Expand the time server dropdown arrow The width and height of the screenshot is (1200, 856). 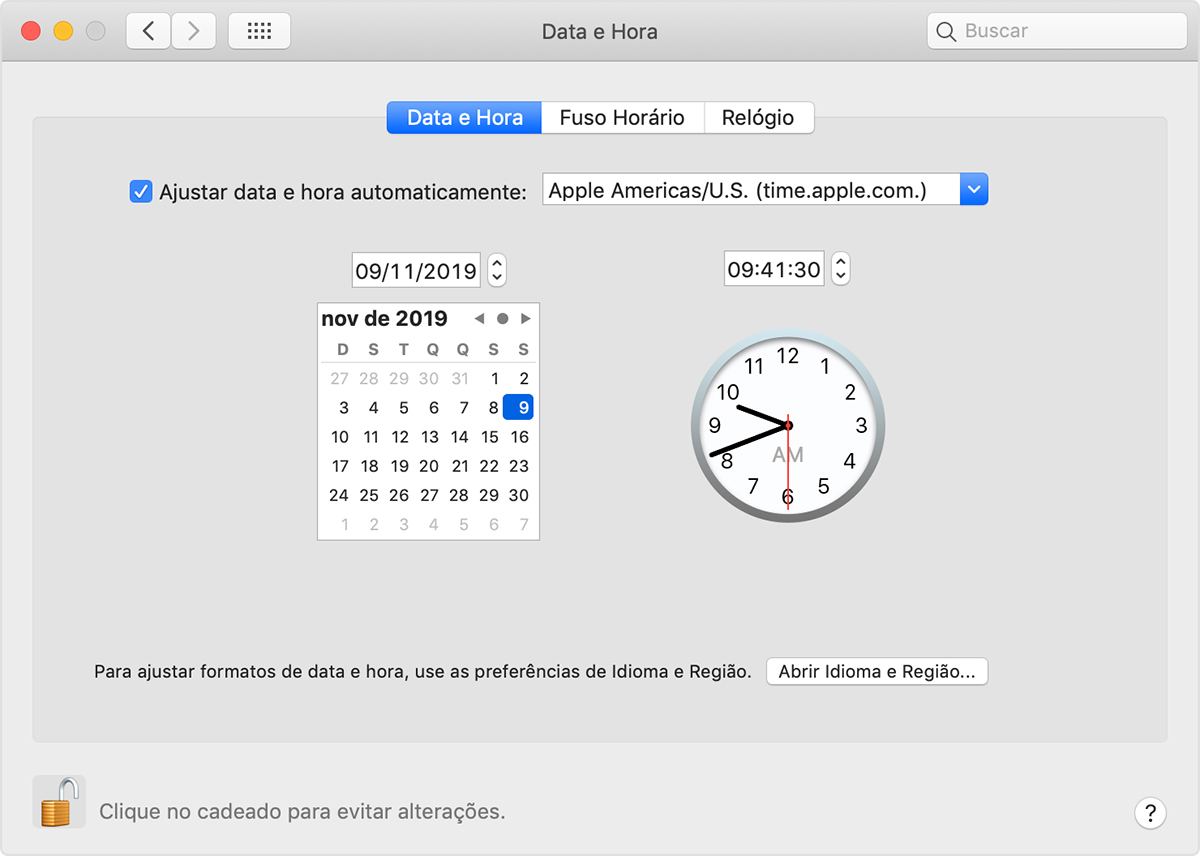pos(973,189)
